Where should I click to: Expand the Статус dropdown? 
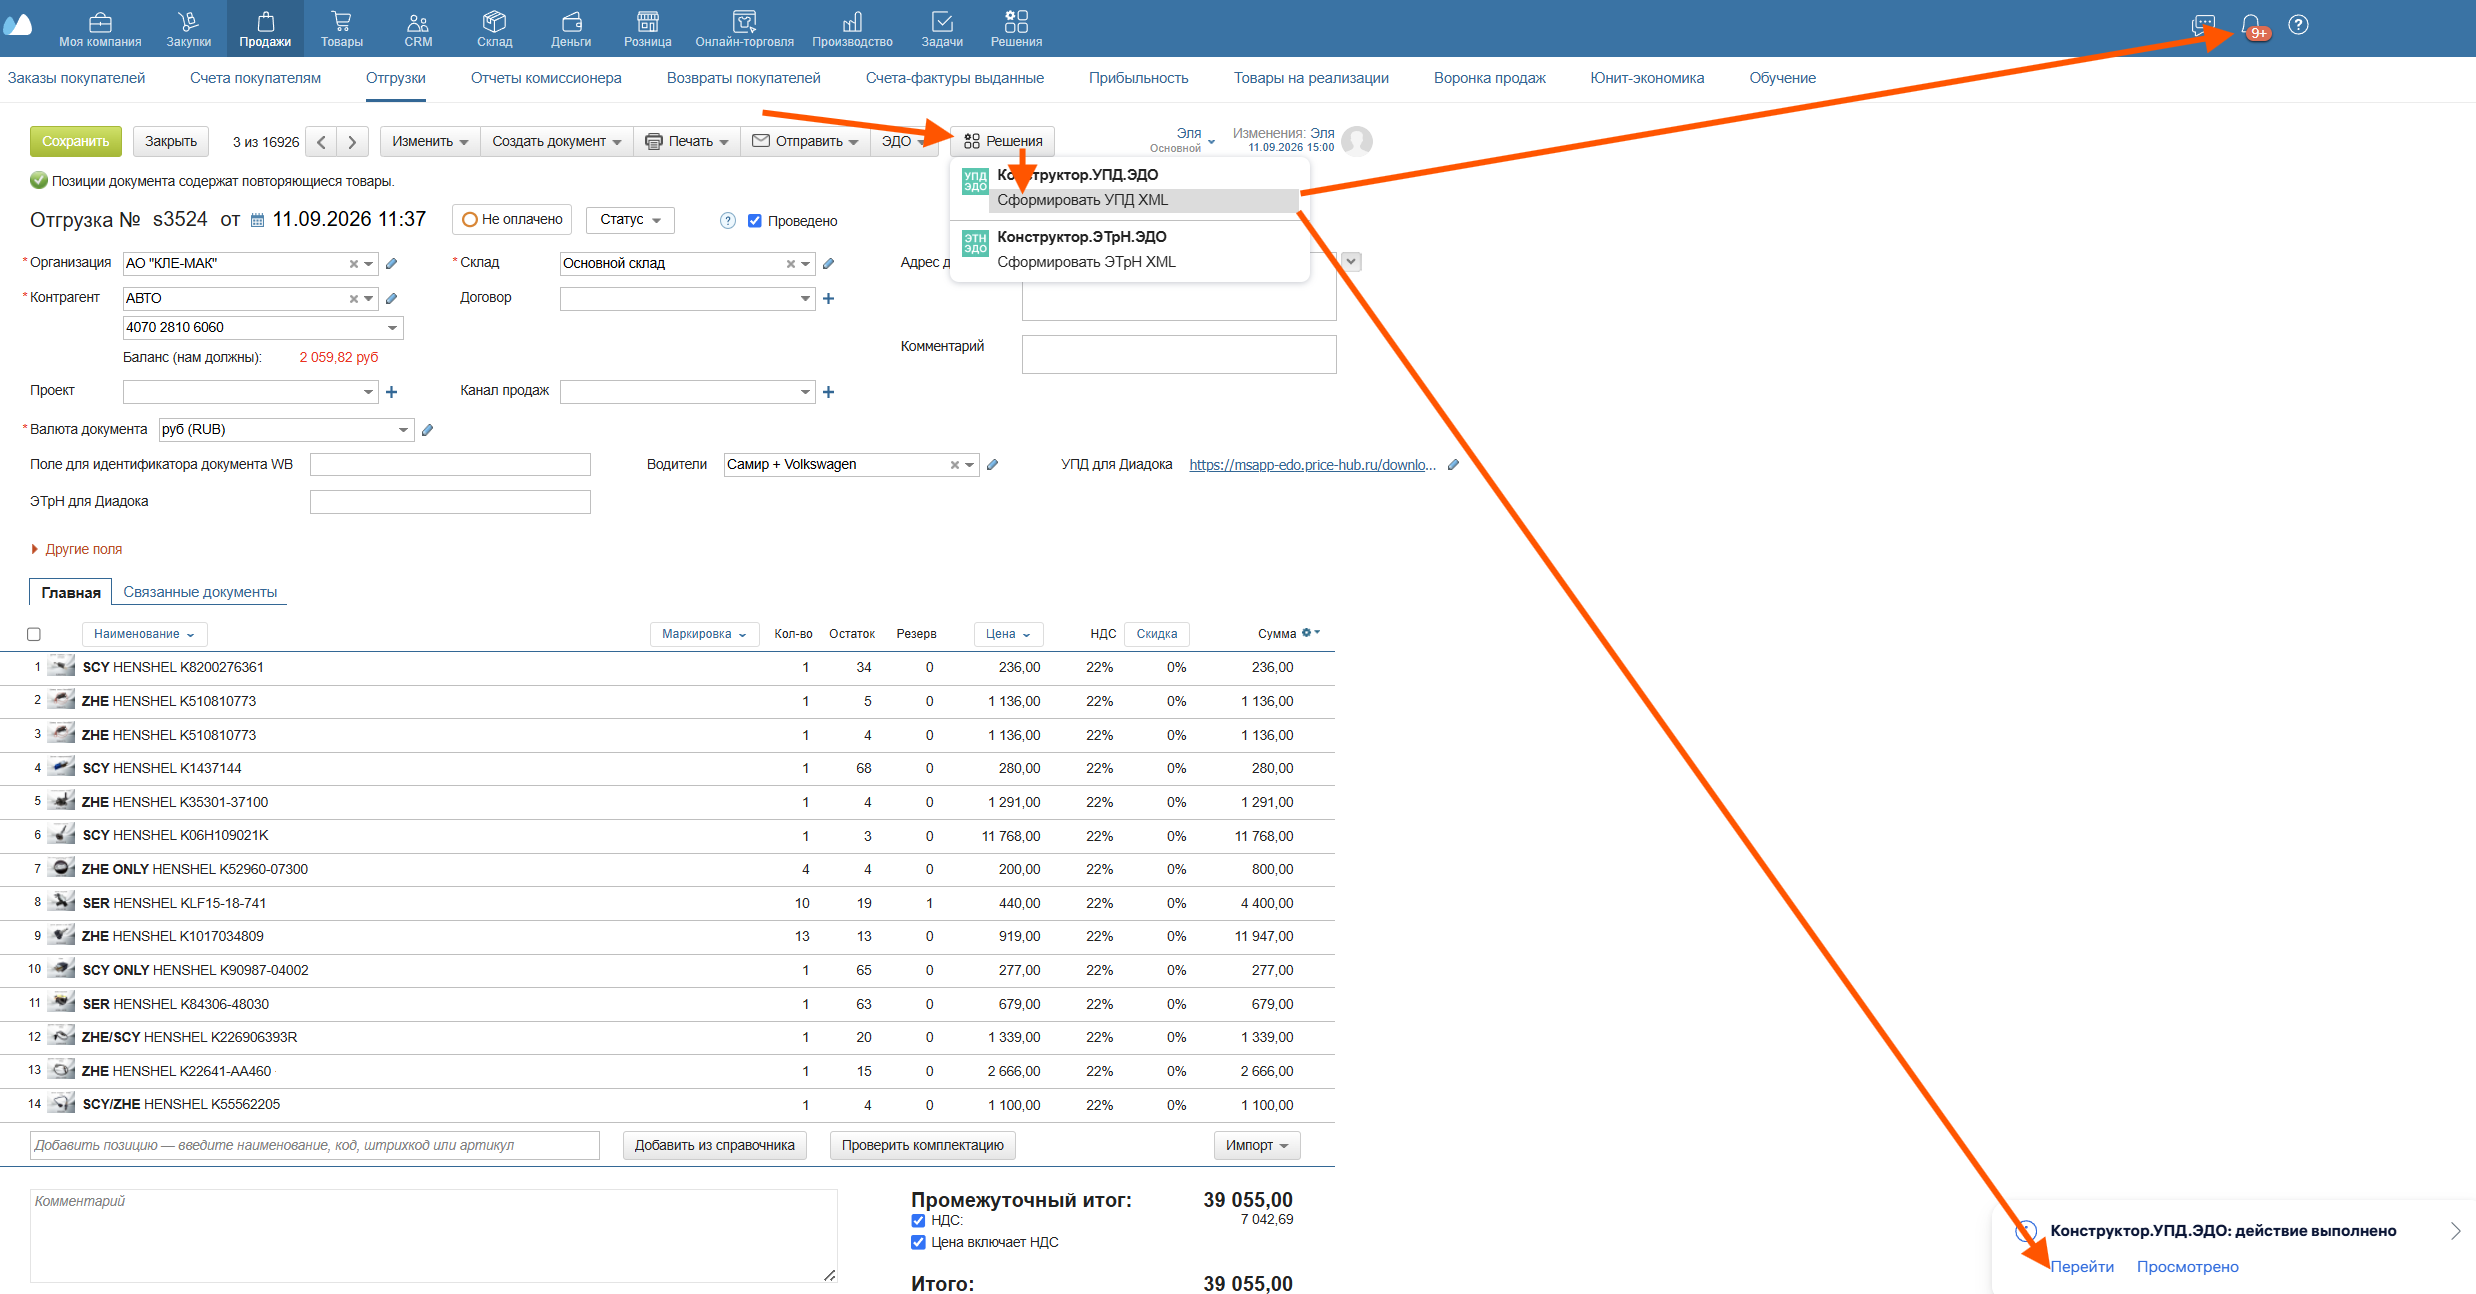click(630, 220)
